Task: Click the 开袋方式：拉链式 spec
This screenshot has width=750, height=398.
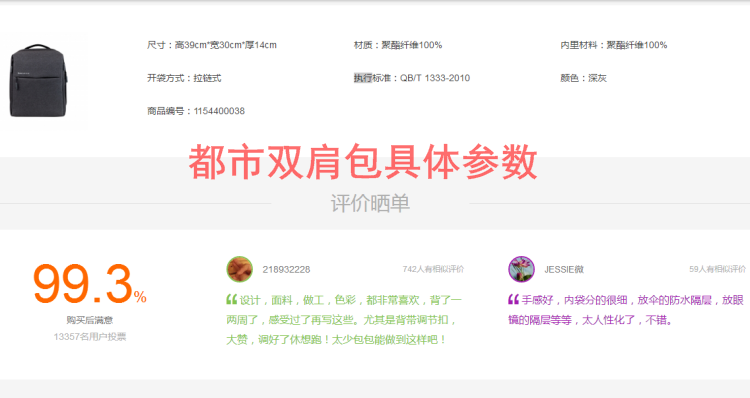Action: pos(184,78)
